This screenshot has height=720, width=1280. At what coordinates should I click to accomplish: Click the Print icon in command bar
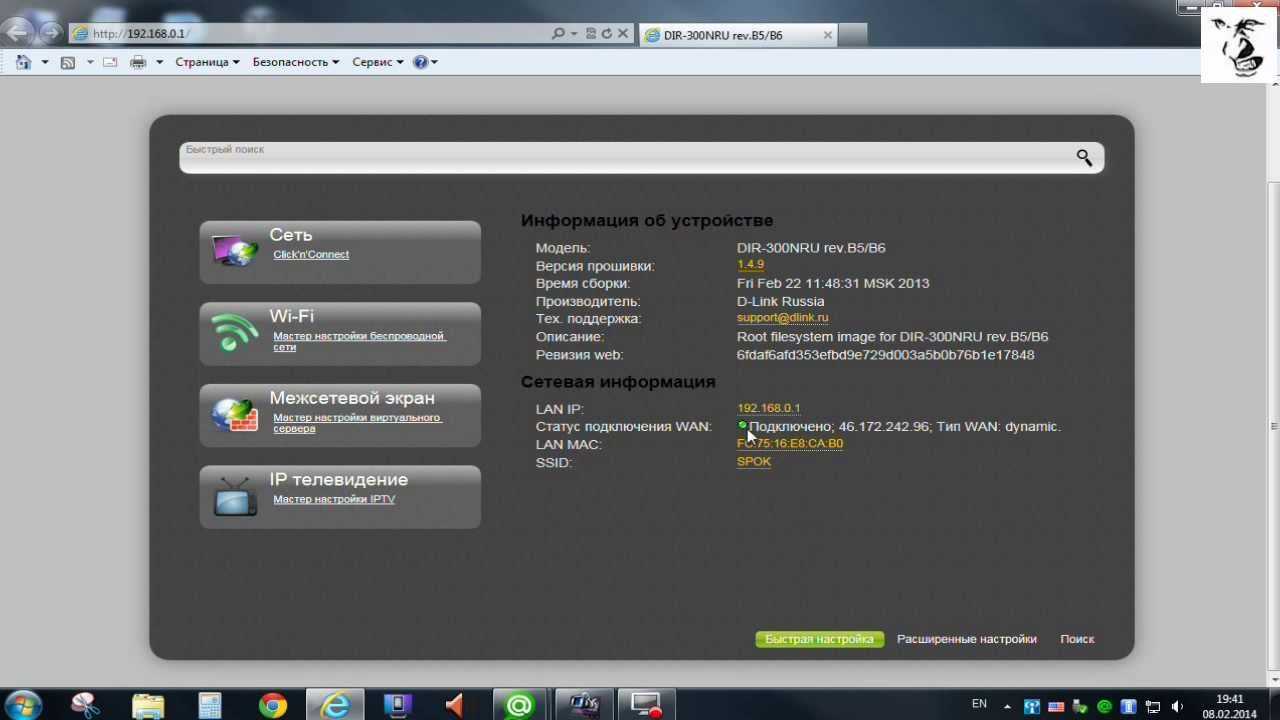[x=138, y=62]
